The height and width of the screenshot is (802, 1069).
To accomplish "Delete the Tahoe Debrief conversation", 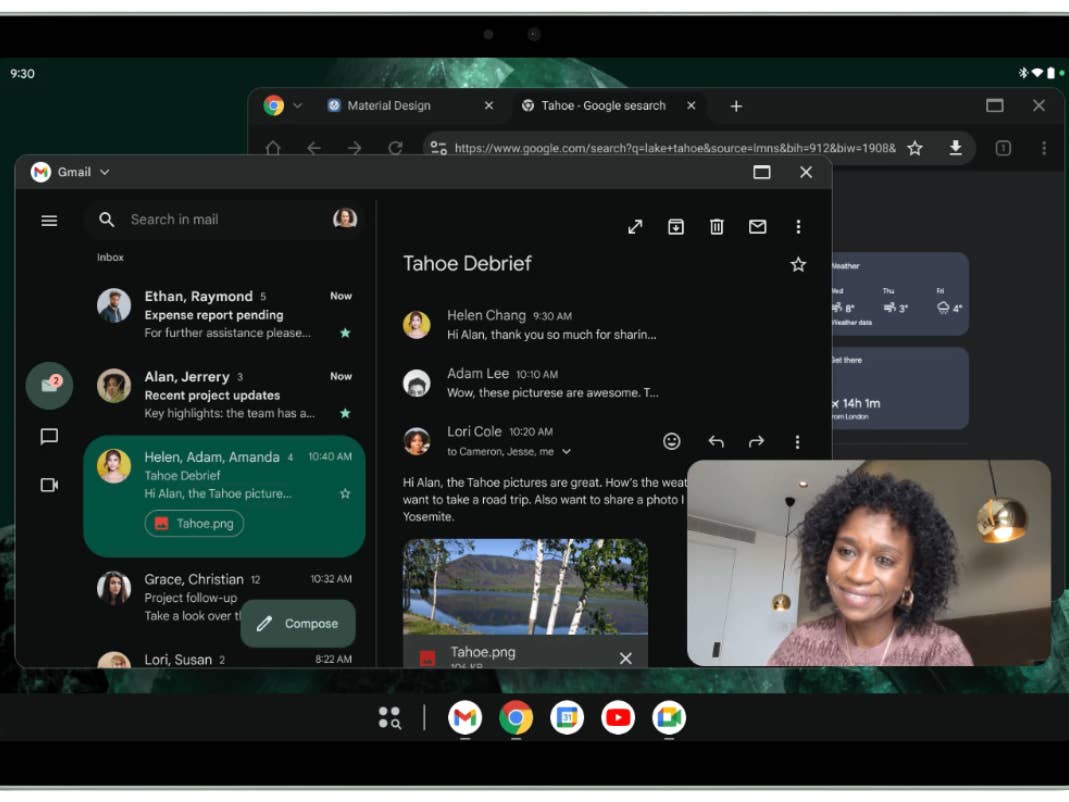I will (x=717, y=226).
